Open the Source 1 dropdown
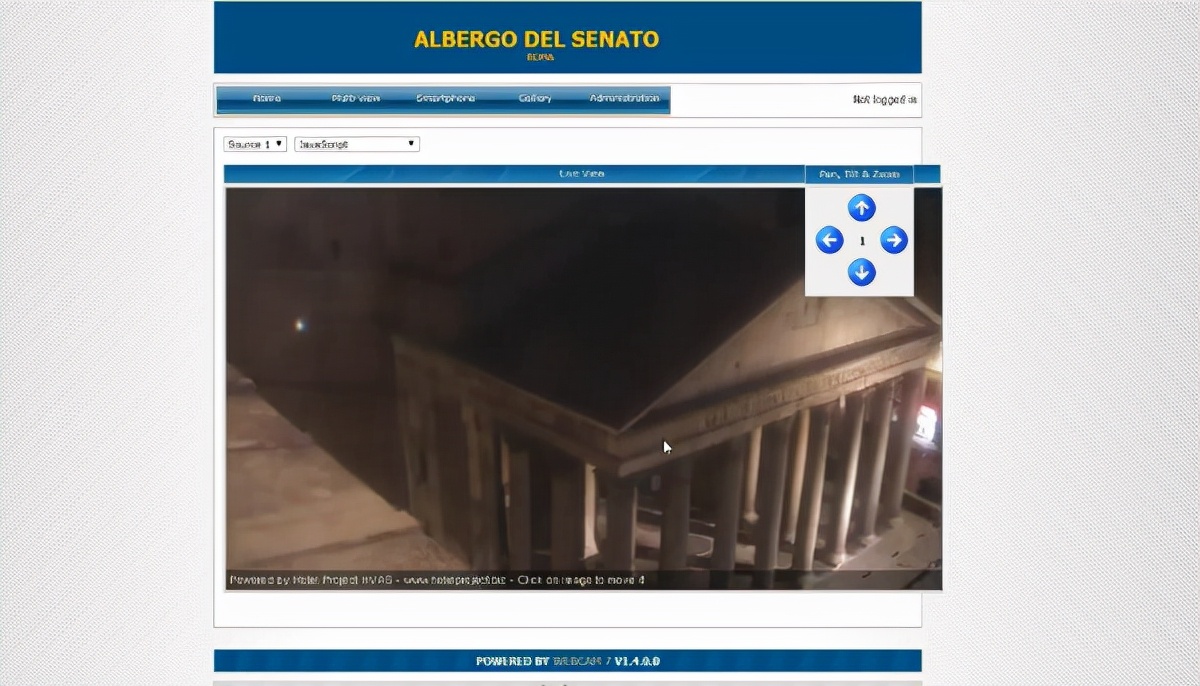The width and height of the screenshot is (1200, 686). pyautogui.click(x=255, y=144)
